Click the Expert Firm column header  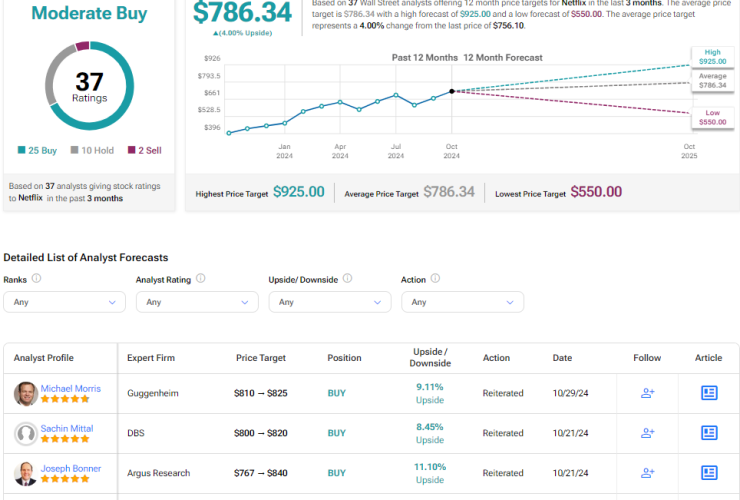(151, 358)
